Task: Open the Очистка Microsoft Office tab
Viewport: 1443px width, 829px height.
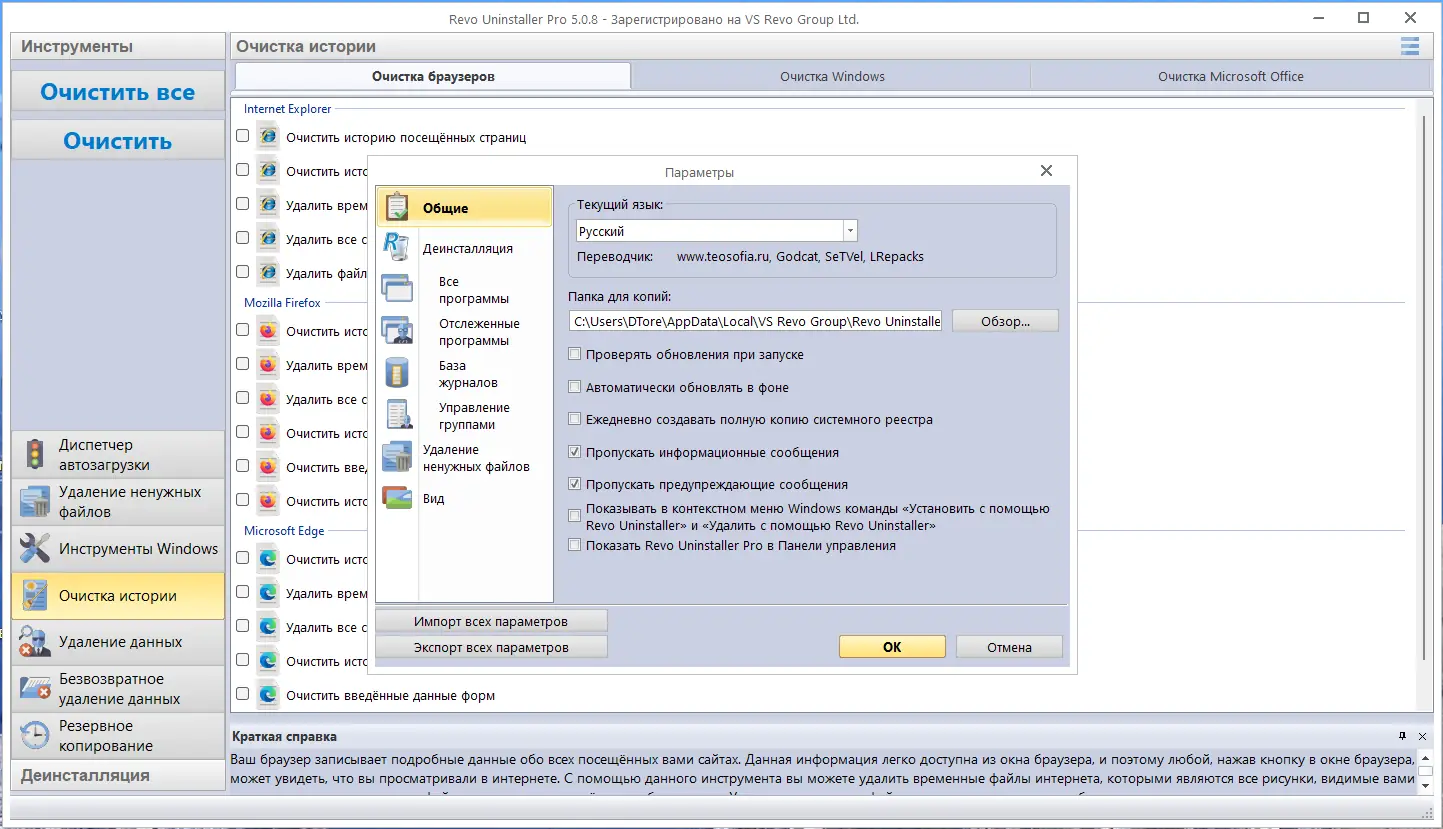Action: (1231, 76)
